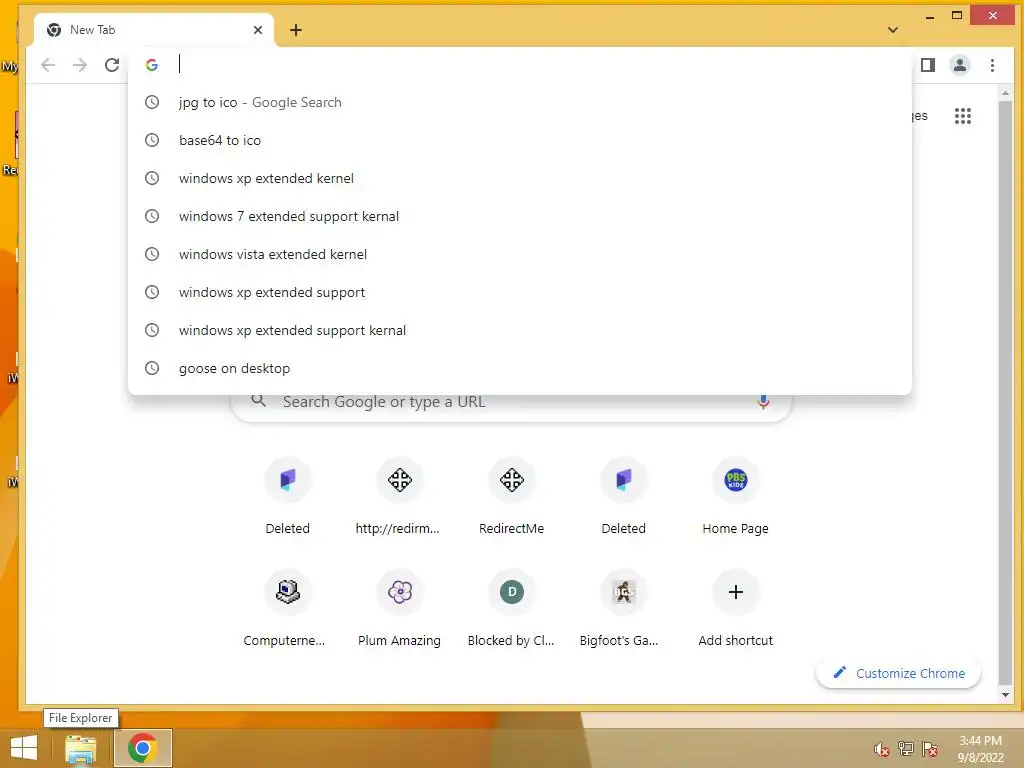
Task: Open the Blocked by Cl... shortcut
Action: [x=511, y=609]
